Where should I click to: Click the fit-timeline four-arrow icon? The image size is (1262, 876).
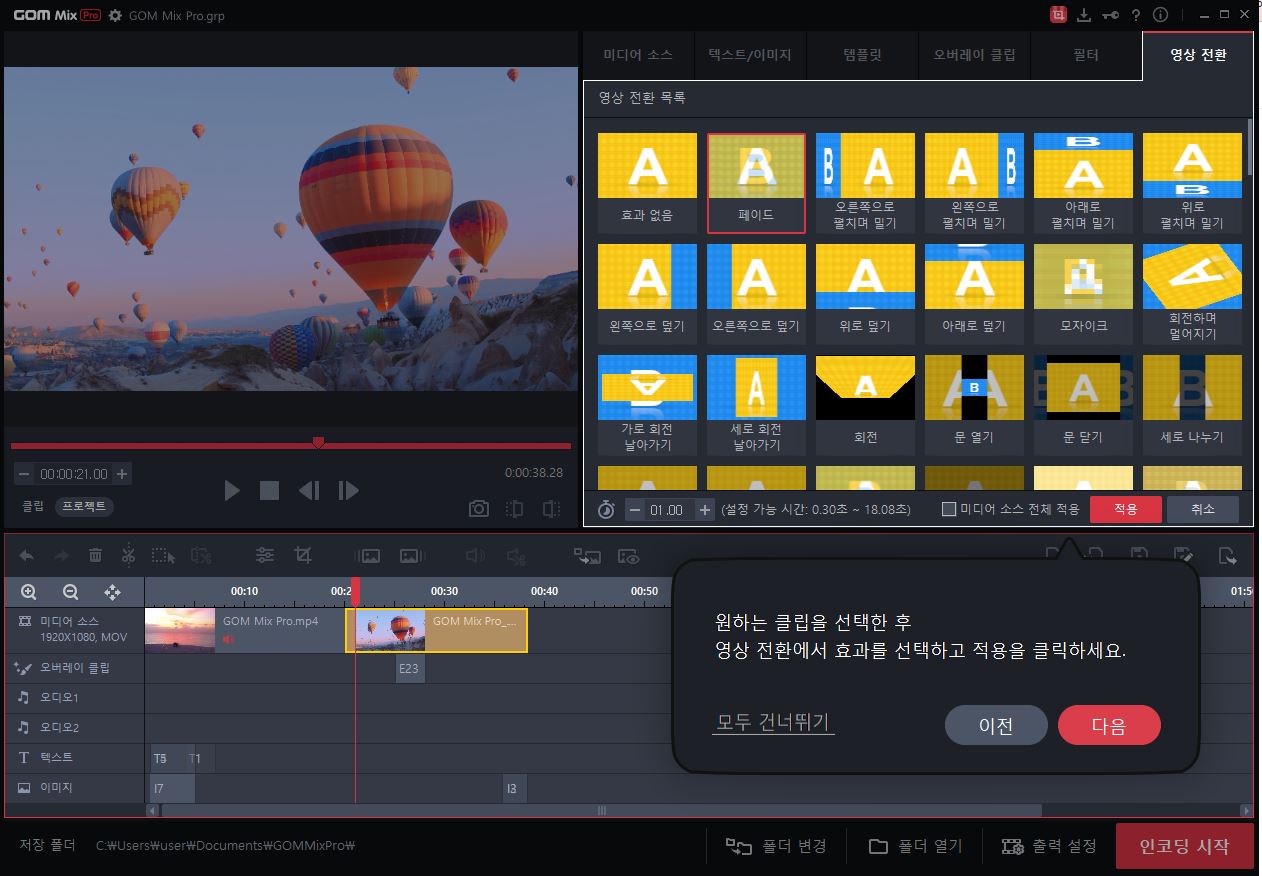coord(112,592)
